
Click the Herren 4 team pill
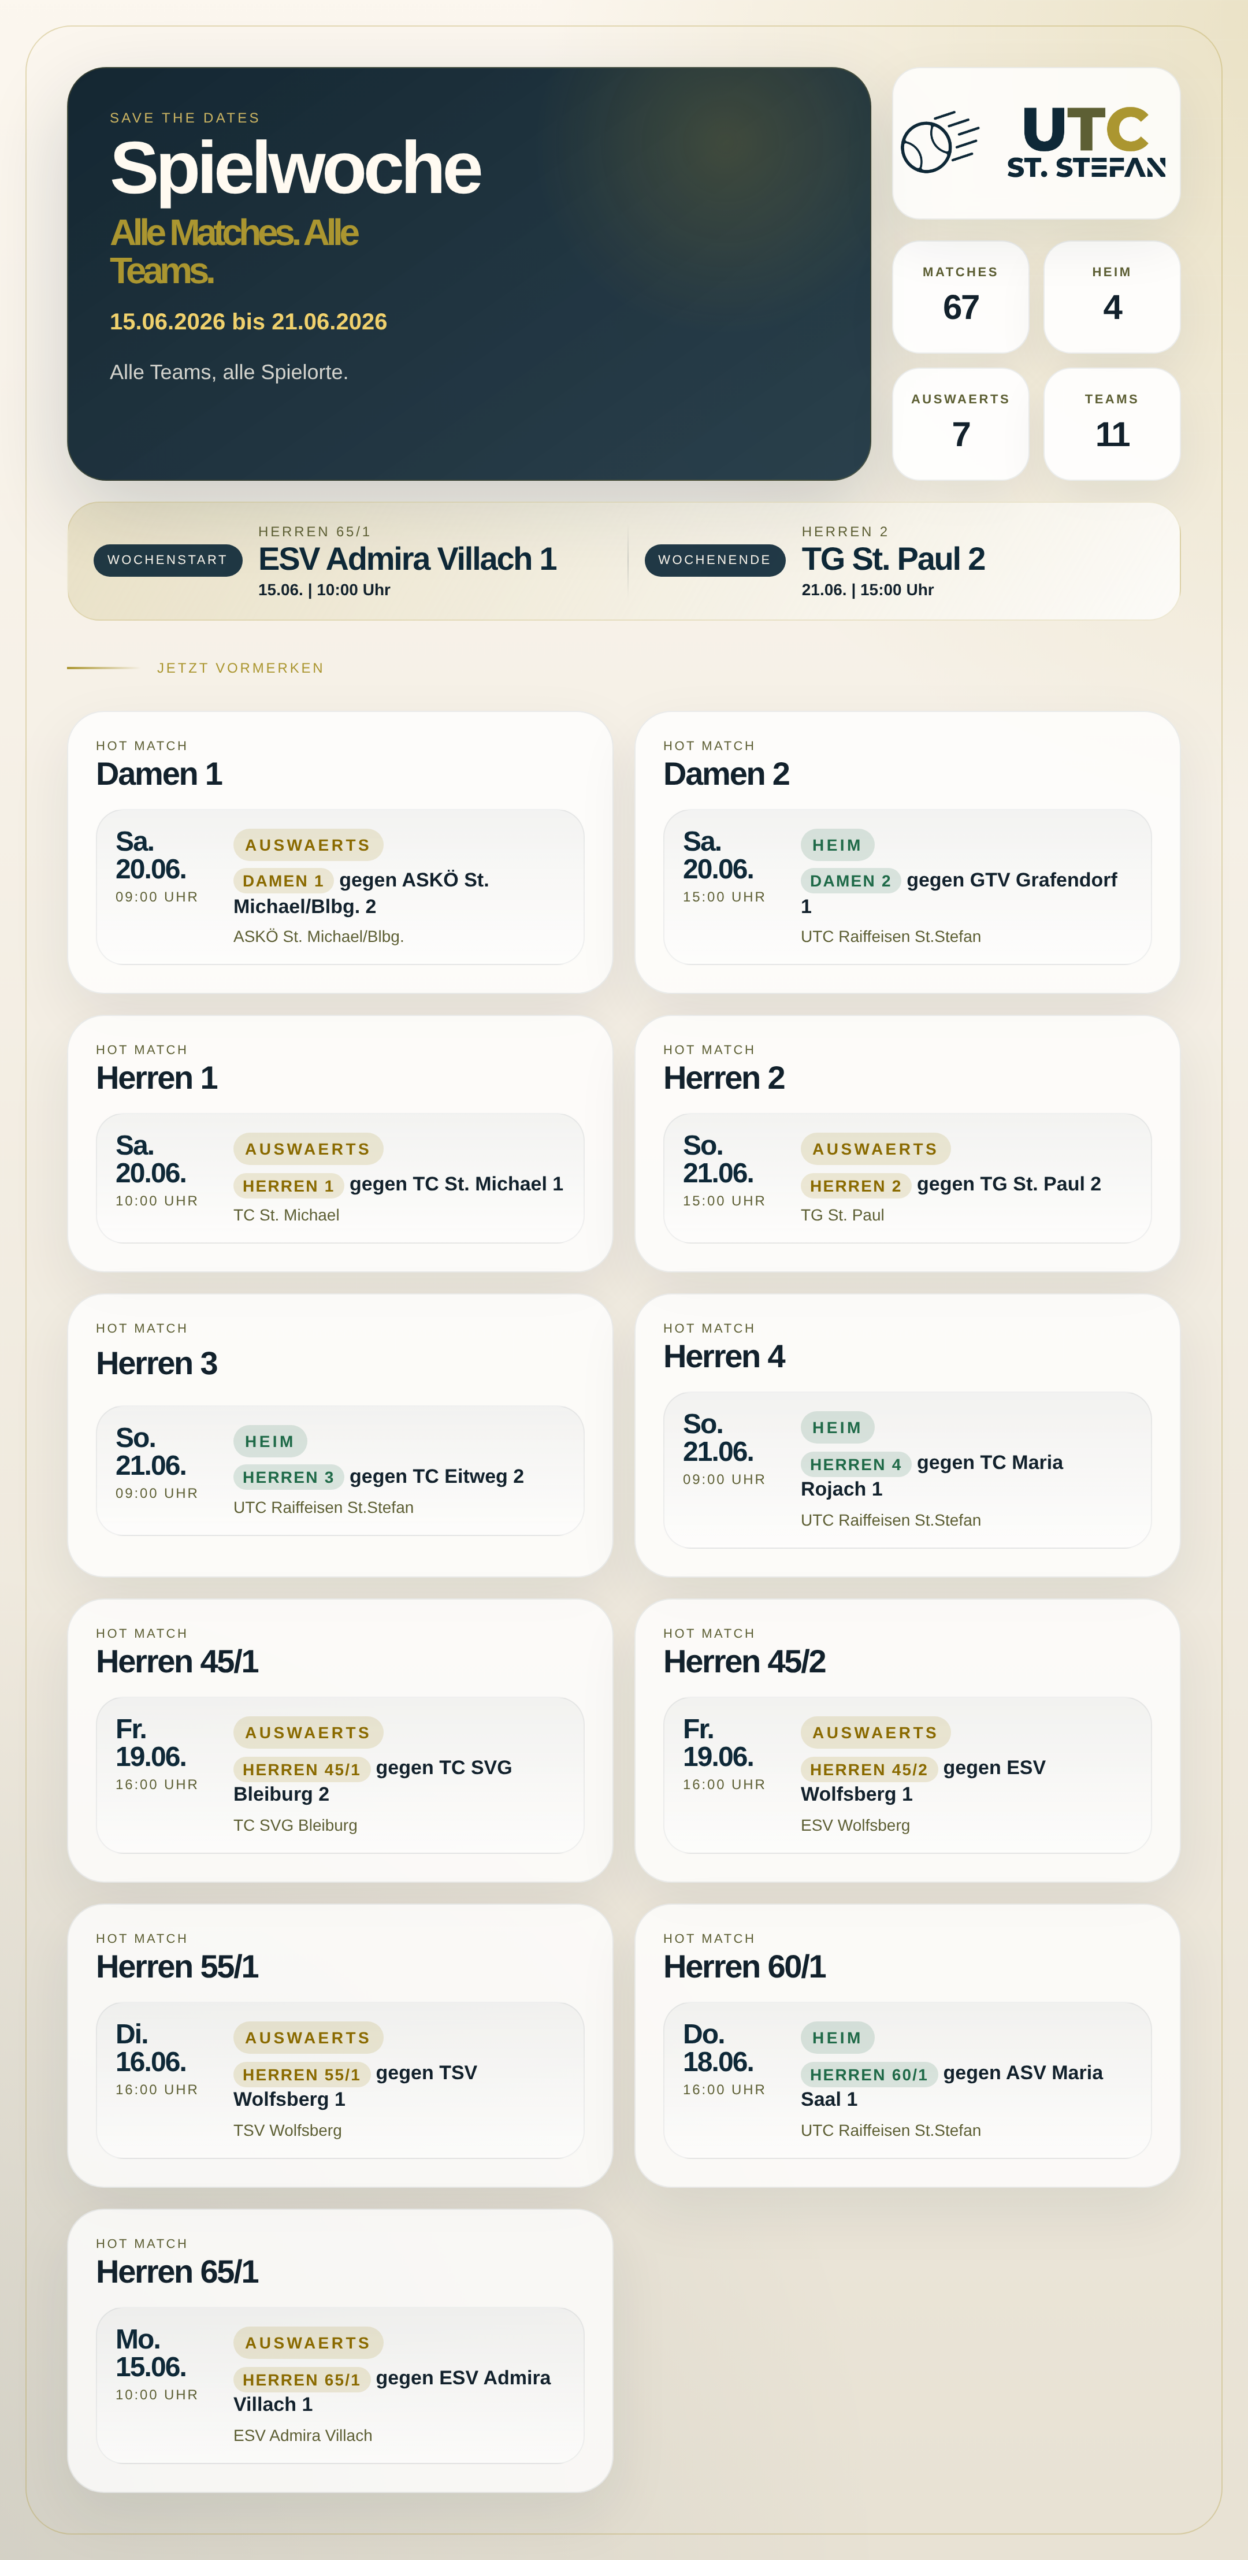(855, 1464)
